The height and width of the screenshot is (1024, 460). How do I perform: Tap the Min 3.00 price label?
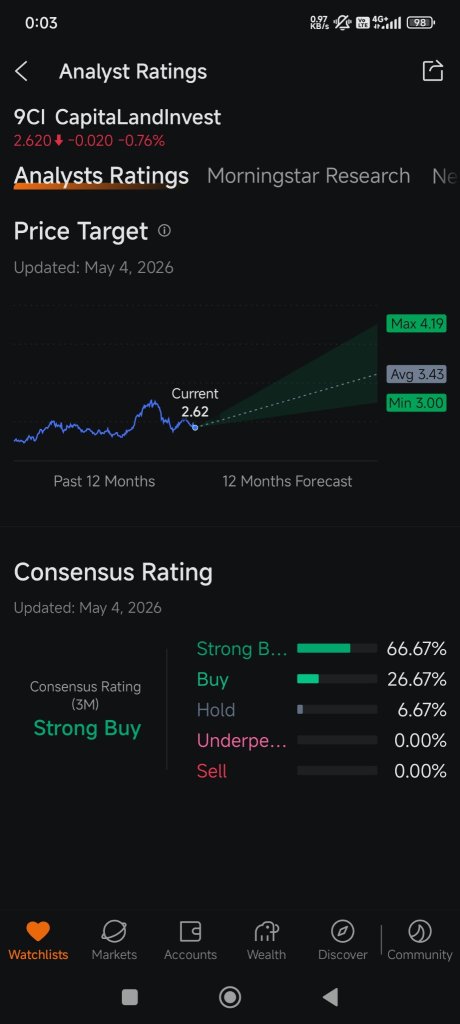point(416,403)
